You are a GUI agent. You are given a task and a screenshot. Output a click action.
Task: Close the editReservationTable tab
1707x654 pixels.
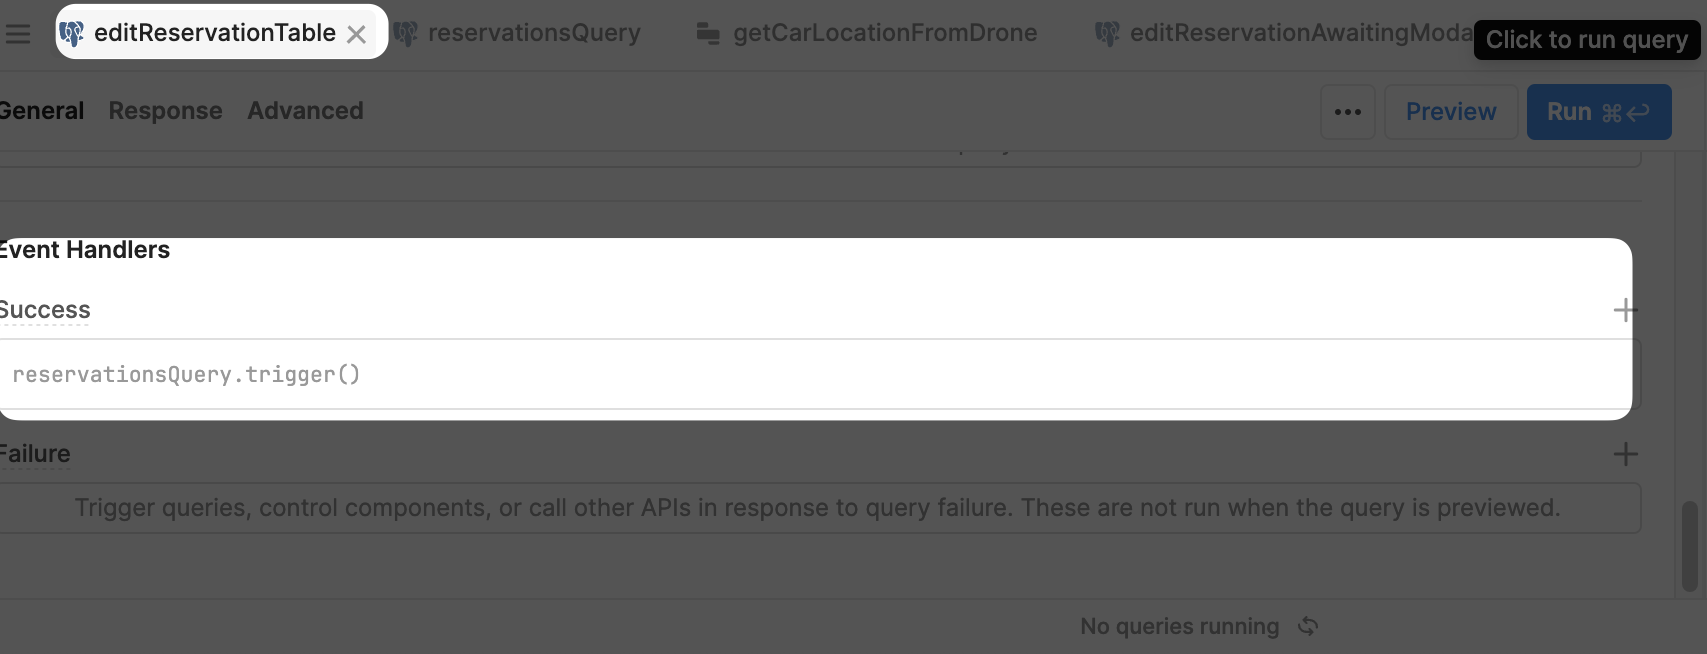pos(356,34)
